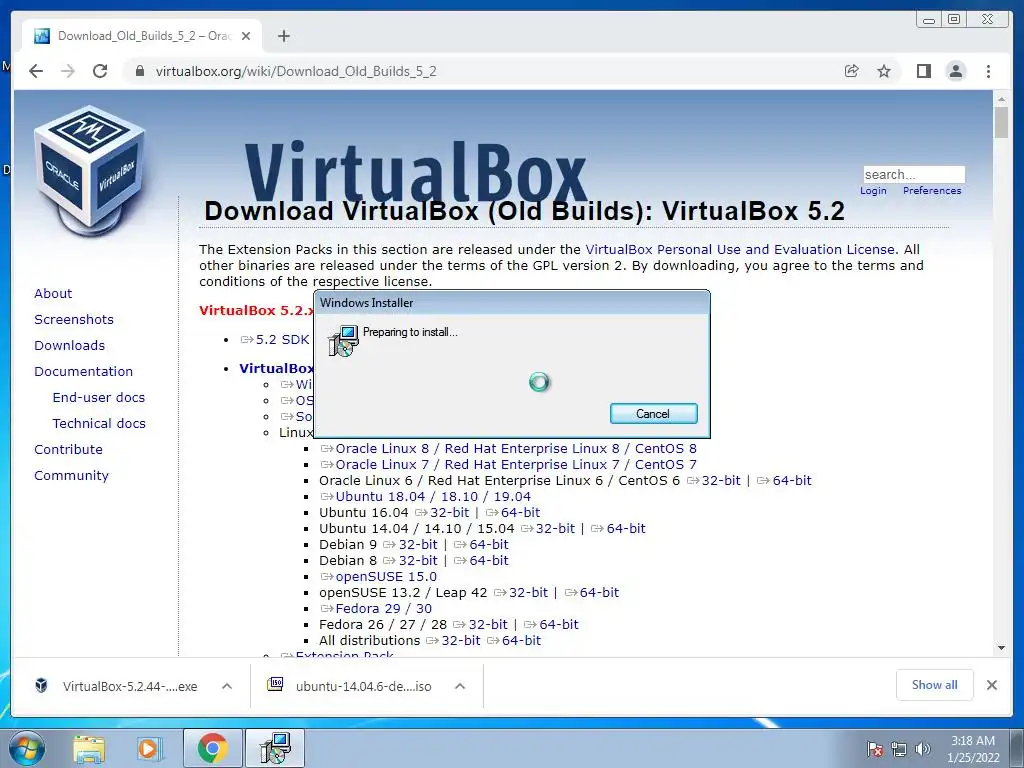Click 32-bit link for All distributions
This screenshot has width=1024, height=768.
pyautogui.click(x=453, y=641)
